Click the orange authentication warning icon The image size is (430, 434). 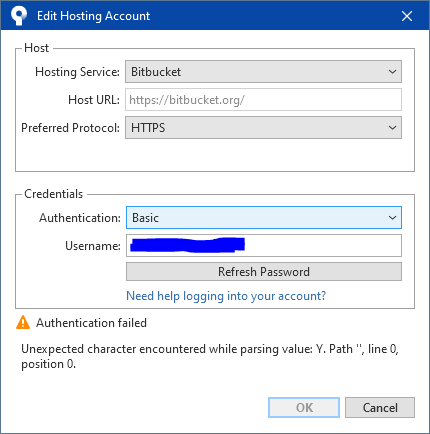click(23, 323)
